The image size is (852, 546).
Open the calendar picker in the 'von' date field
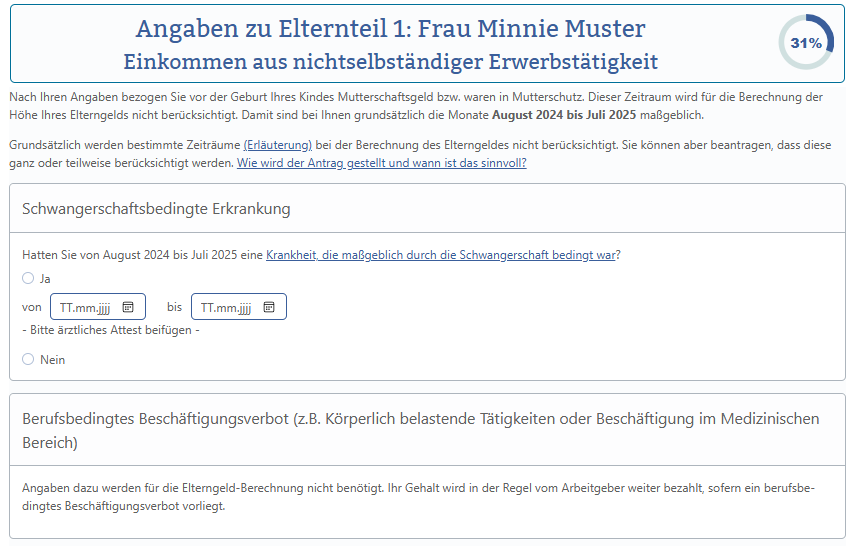(x=128, y=307)
